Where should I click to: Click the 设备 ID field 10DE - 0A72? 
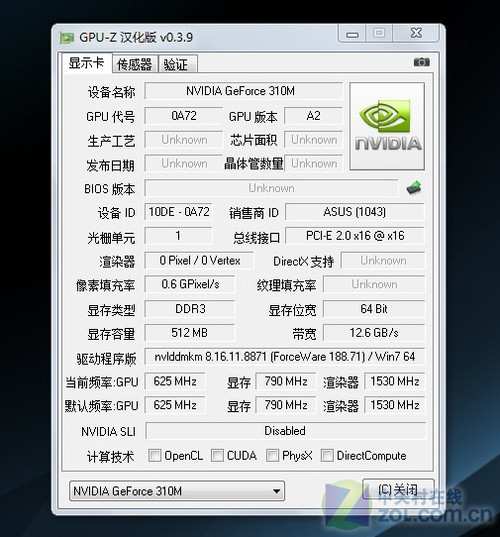click(x=178, y=212)
